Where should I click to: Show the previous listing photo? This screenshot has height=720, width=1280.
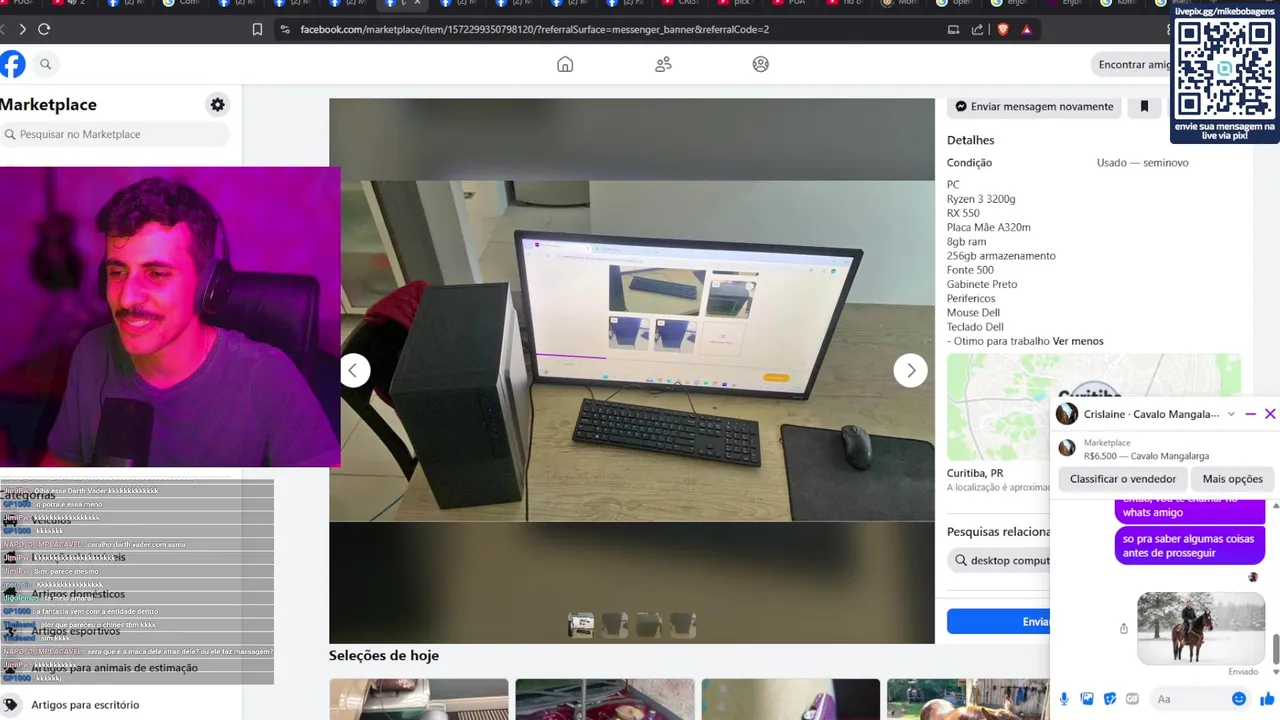(x=353, y=370)
